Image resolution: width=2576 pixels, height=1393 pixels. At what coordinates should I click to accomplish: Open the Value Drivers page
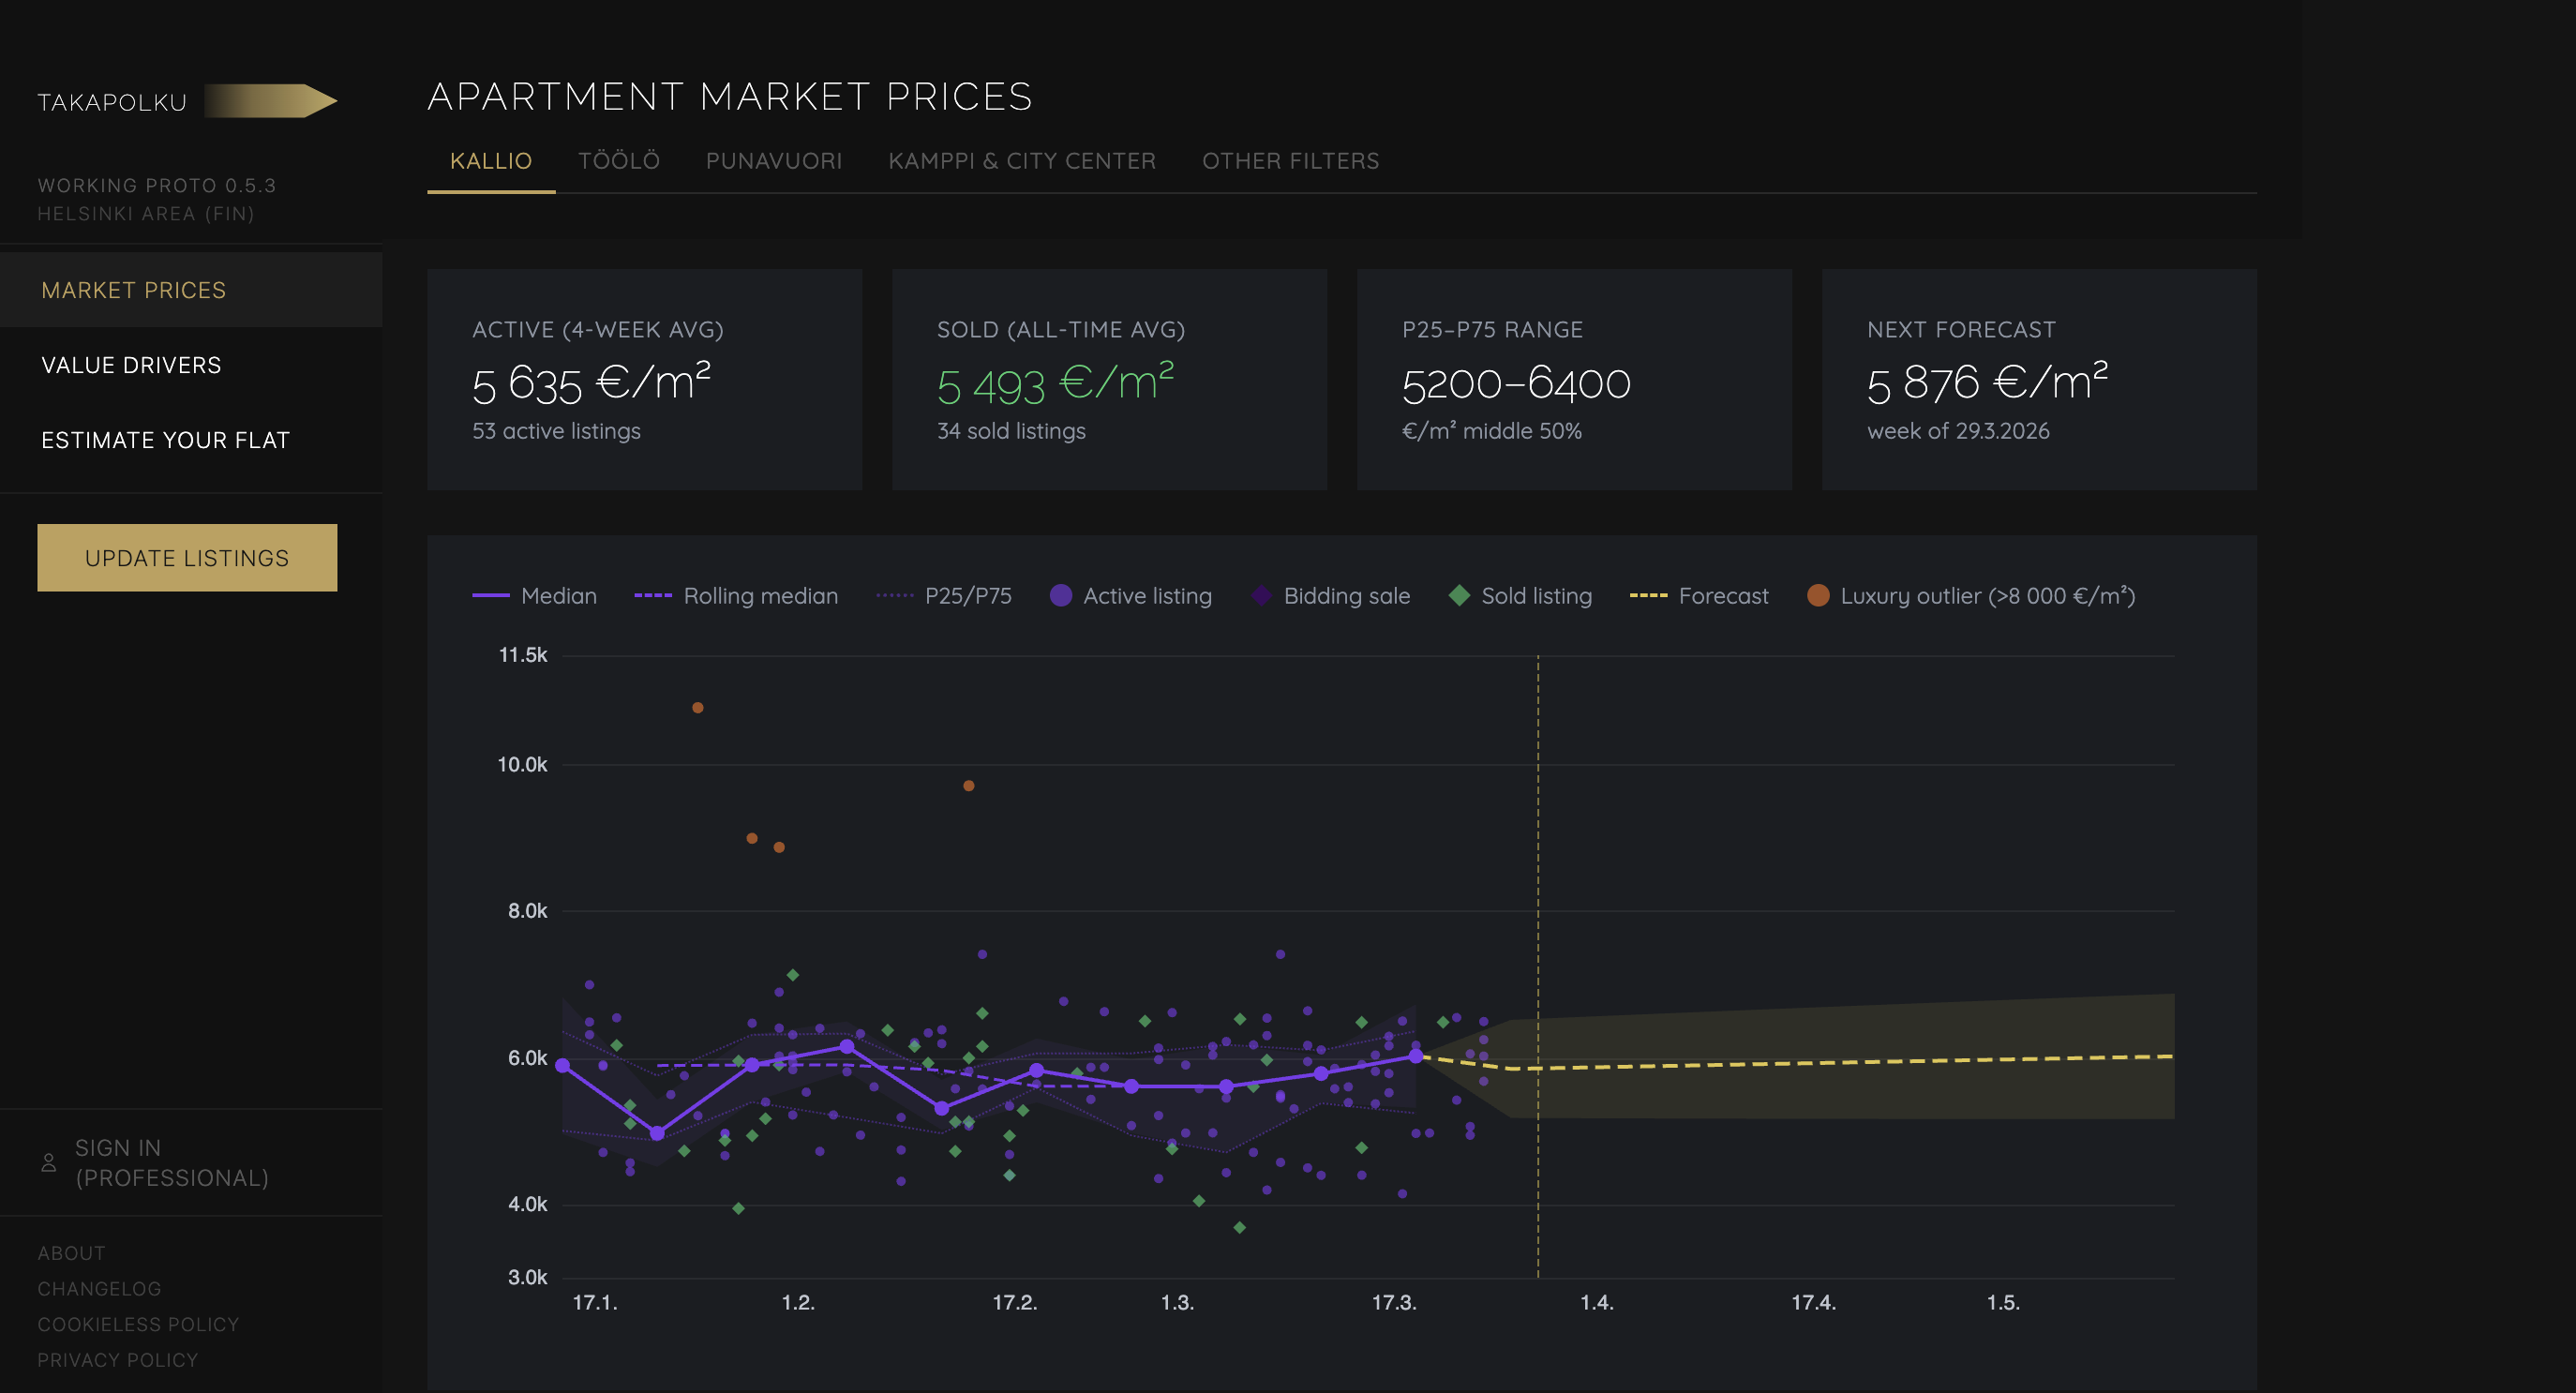(131, 365)
